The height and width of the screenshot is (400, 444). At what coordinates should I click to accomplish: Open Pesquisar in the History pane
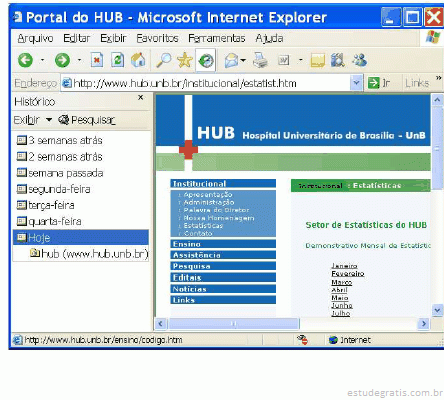pyautogui.click(x=87, y=120)
